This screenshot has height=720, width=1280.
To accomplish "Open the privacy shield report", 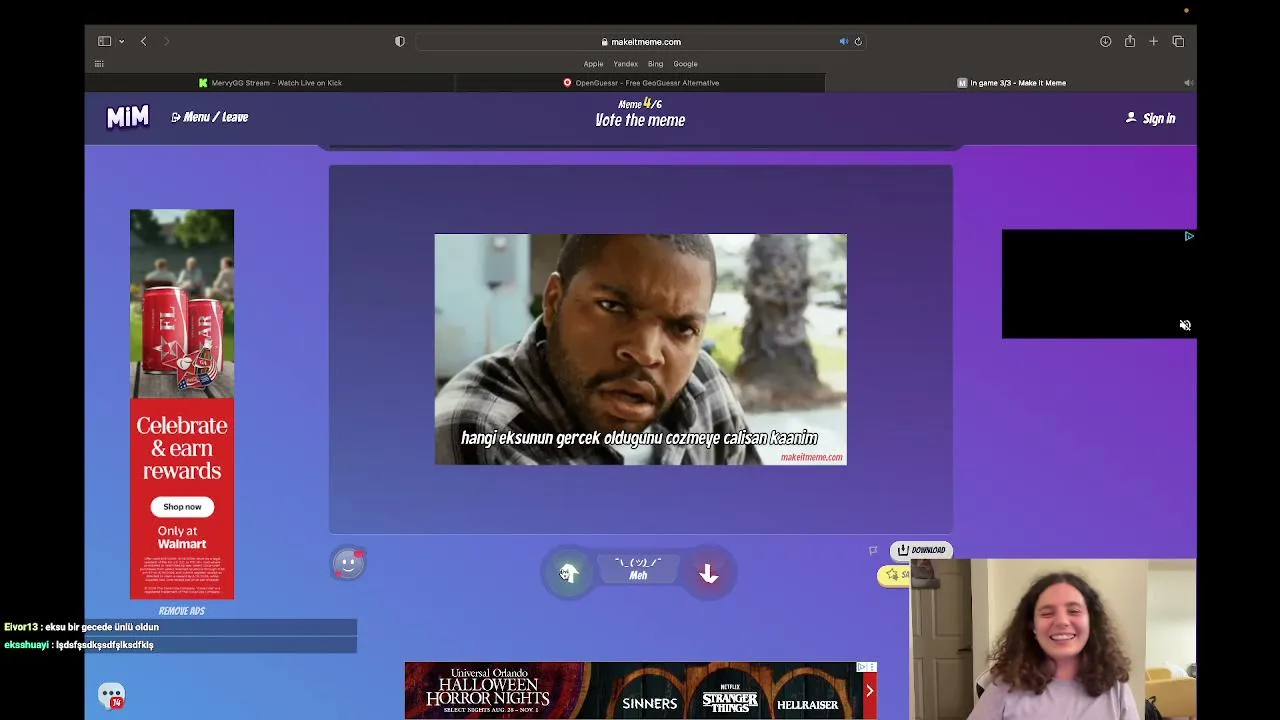I will coord(400,41).
